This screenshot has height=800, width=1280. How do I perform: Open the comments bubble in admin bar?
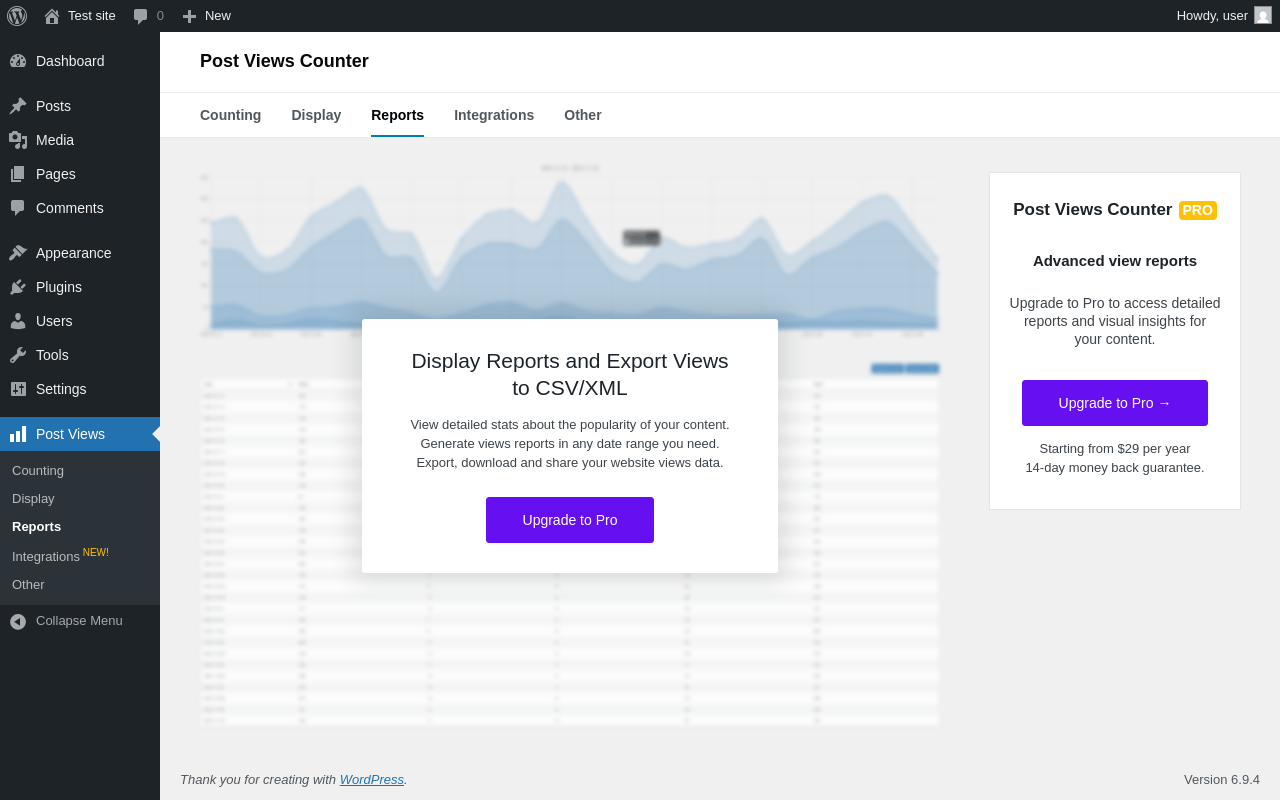pos(141,16)
